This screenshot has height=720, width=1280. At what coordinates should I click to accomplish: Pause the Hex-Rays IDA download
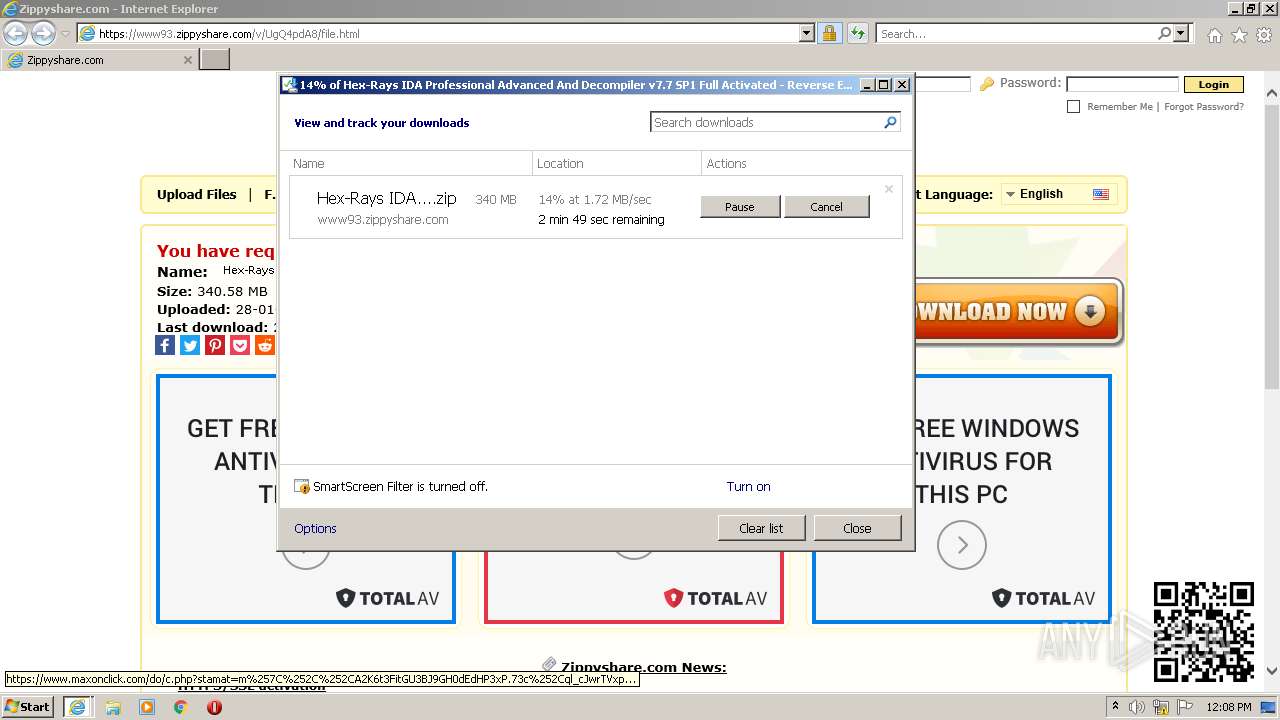click(x=740, y=207)
